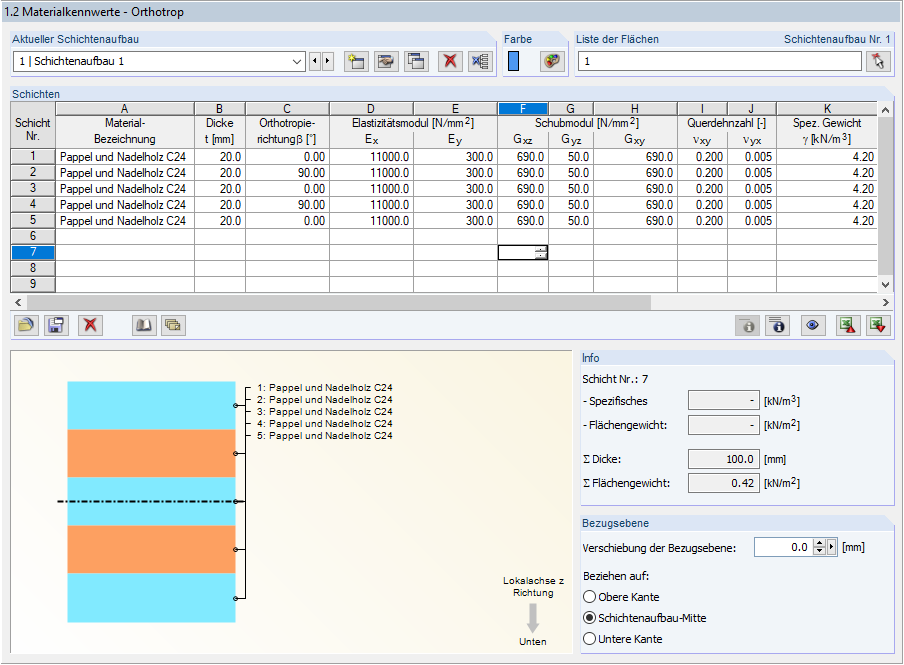Open the color palette icon next to Farbe

click(552, 61)
